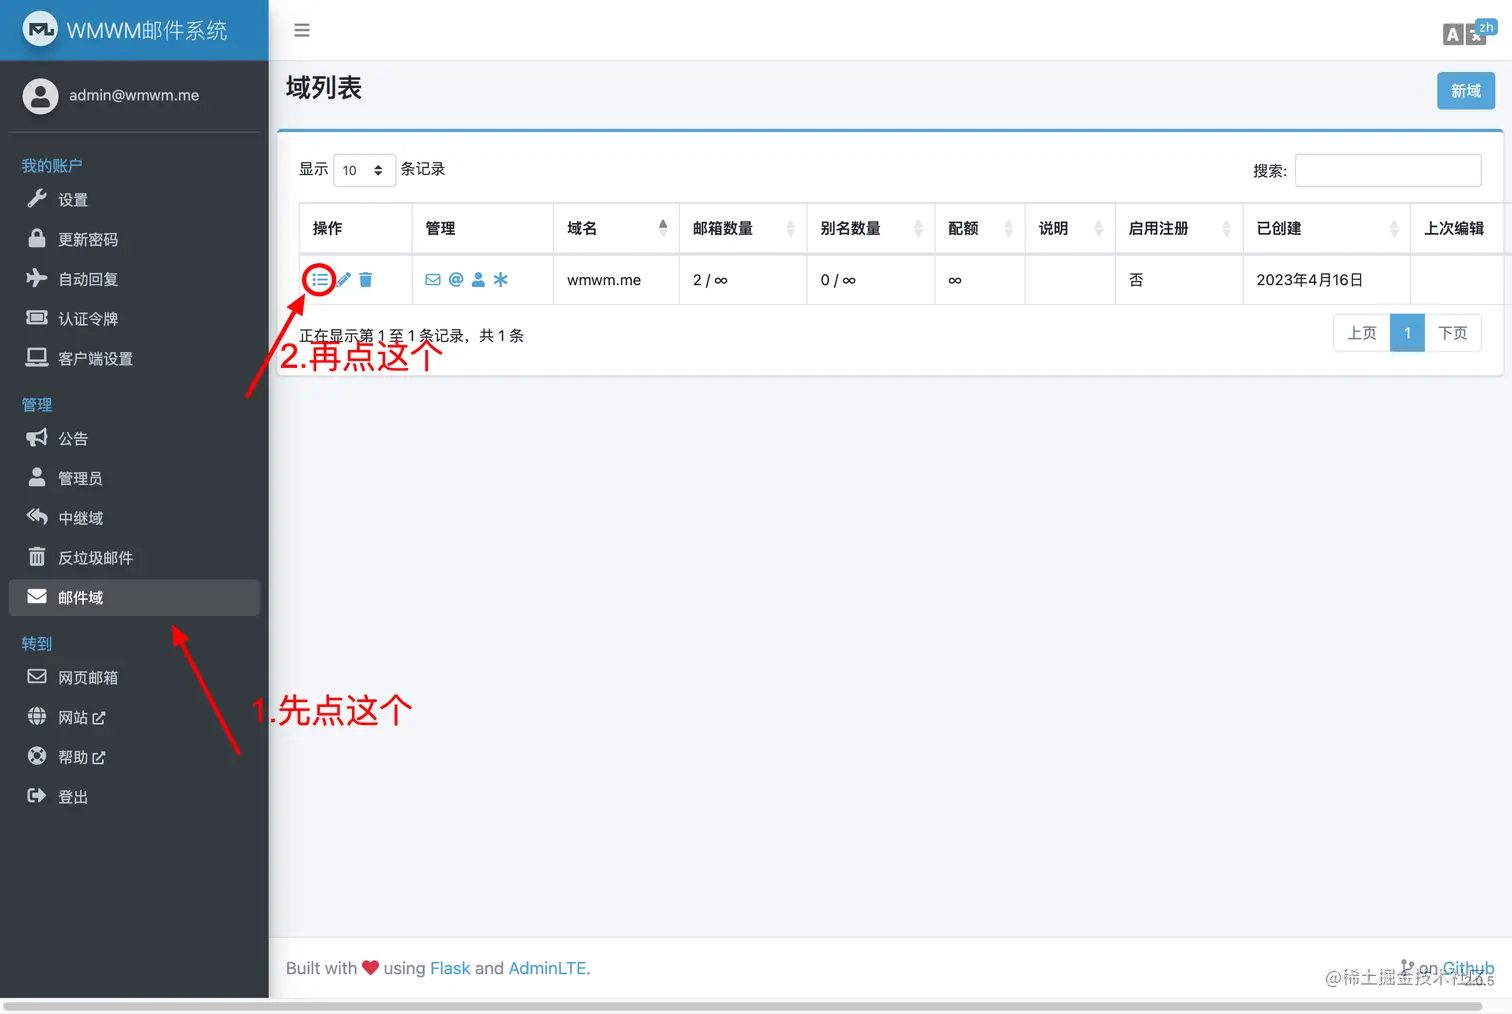Click 登出 to sign out

tap(134, 796)
